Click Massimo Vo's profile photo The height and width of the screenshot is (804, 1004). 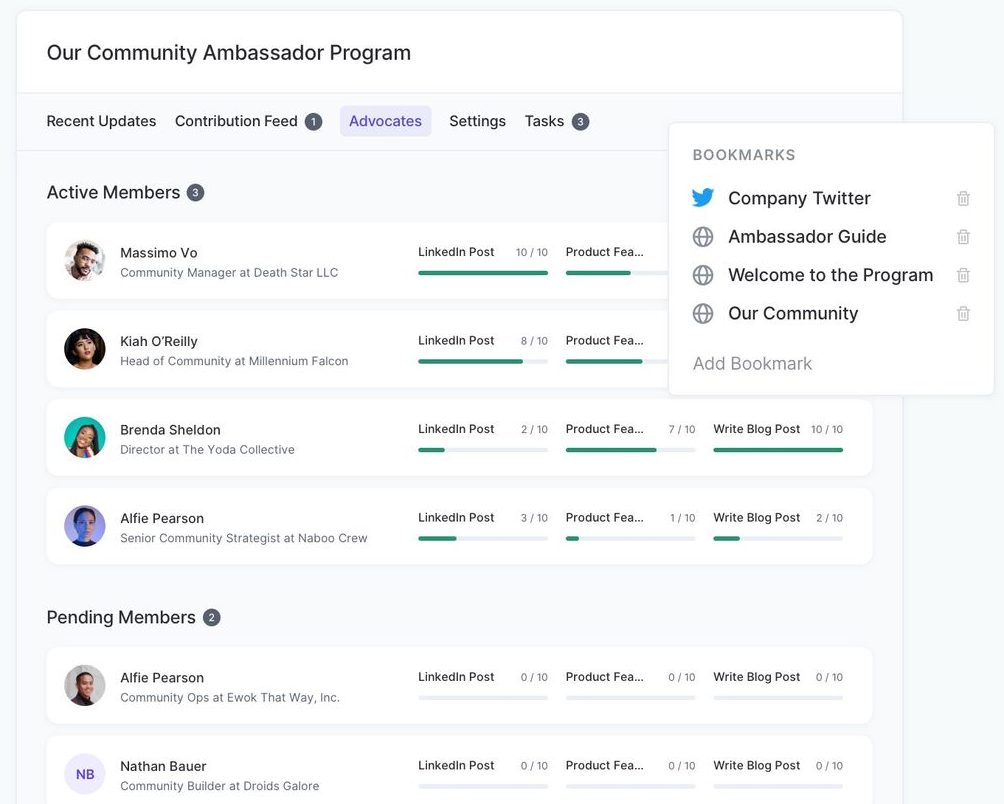click(85, 261)
